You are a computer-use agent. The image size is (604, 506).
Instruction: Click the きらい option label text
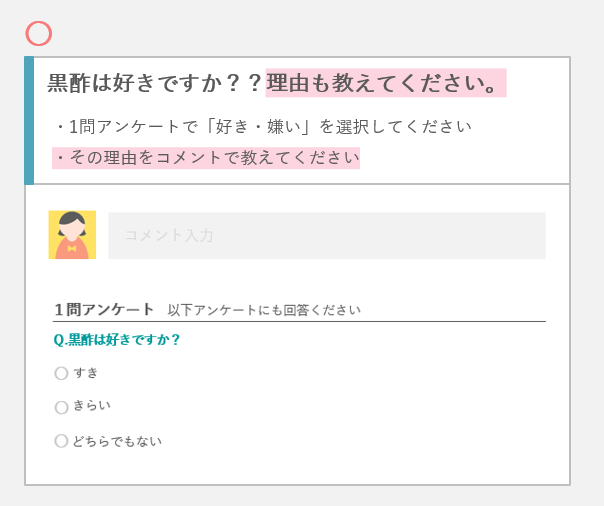(92, 405)
